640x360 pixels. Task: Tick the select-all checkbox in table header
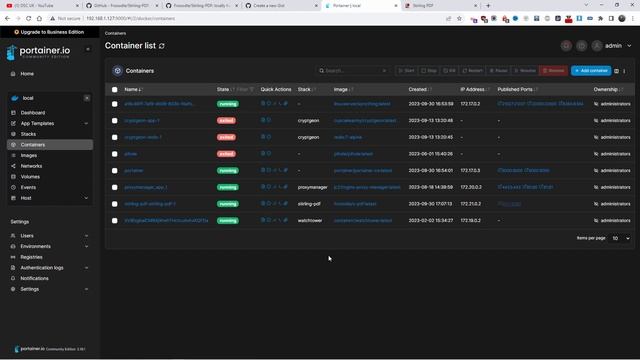pyautogui.click(x=115, y=89)
